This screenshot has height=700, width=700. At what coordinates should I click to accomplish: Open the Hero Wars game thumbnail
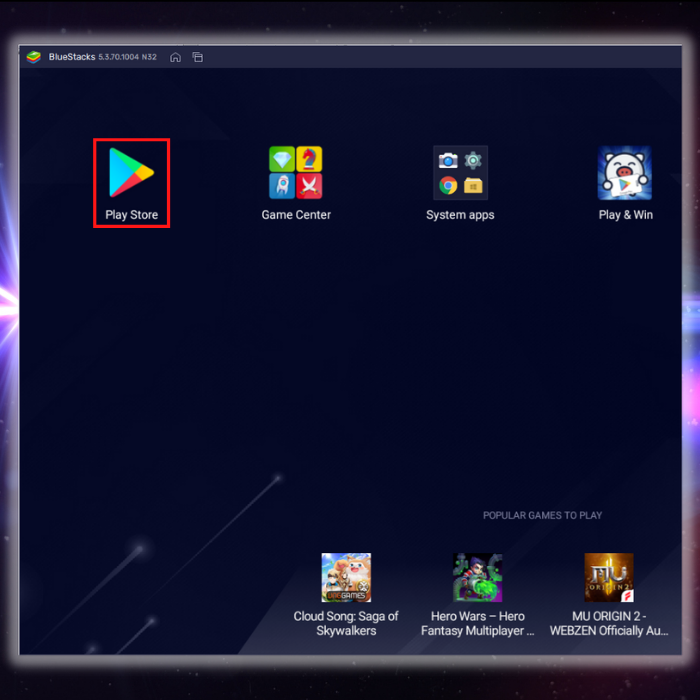477,578
